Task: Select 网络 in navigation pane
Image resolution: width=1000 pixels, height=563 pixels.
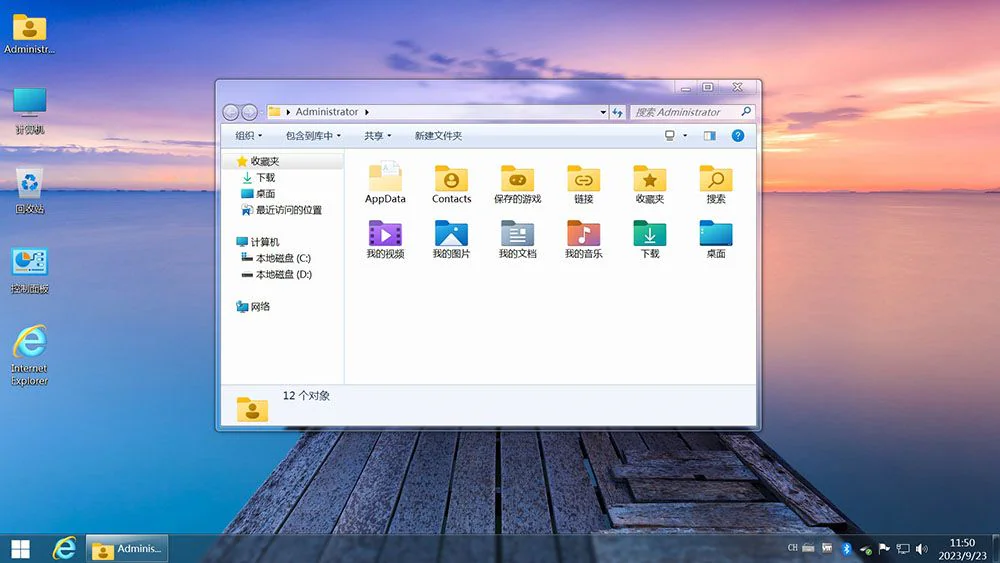Action: [253, 307]
